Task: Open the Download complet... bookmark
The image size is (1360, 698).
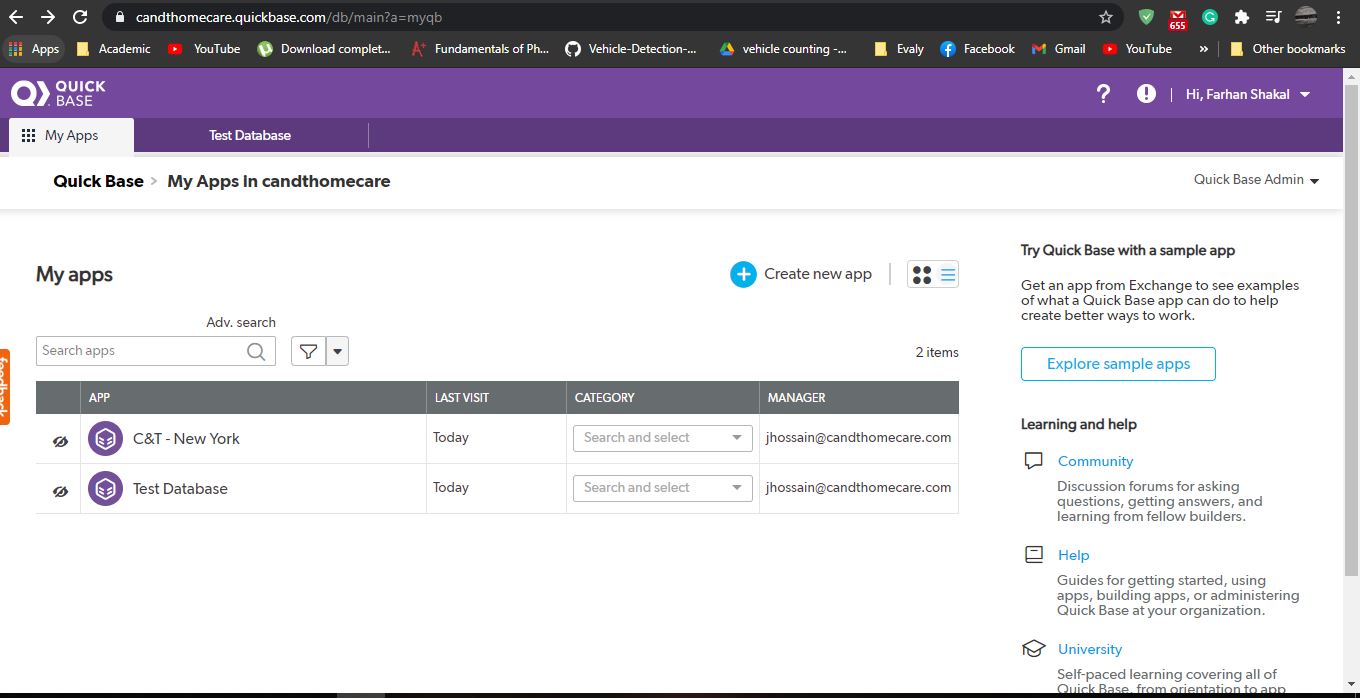Action: [324, 48]
